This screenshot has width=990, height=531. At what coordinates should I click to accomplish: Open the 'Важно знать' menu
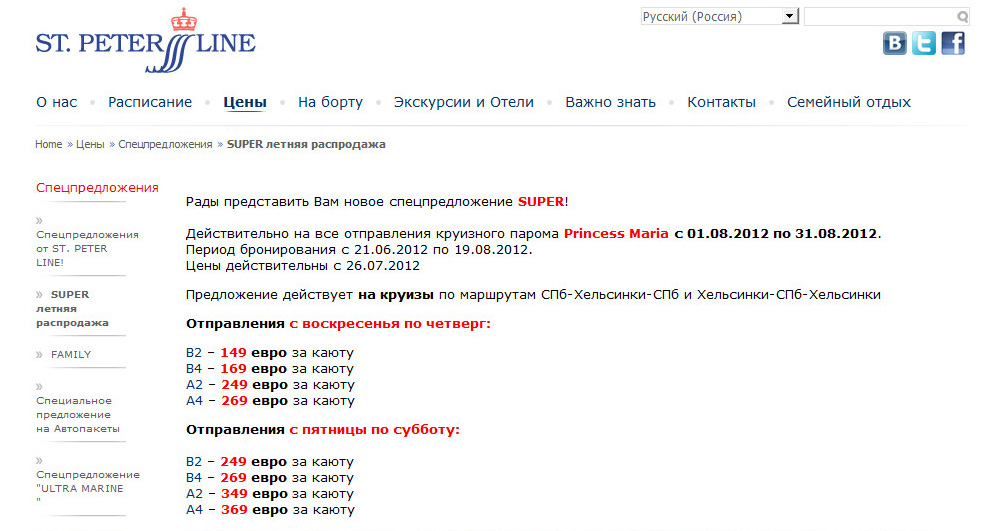(610, 102)
